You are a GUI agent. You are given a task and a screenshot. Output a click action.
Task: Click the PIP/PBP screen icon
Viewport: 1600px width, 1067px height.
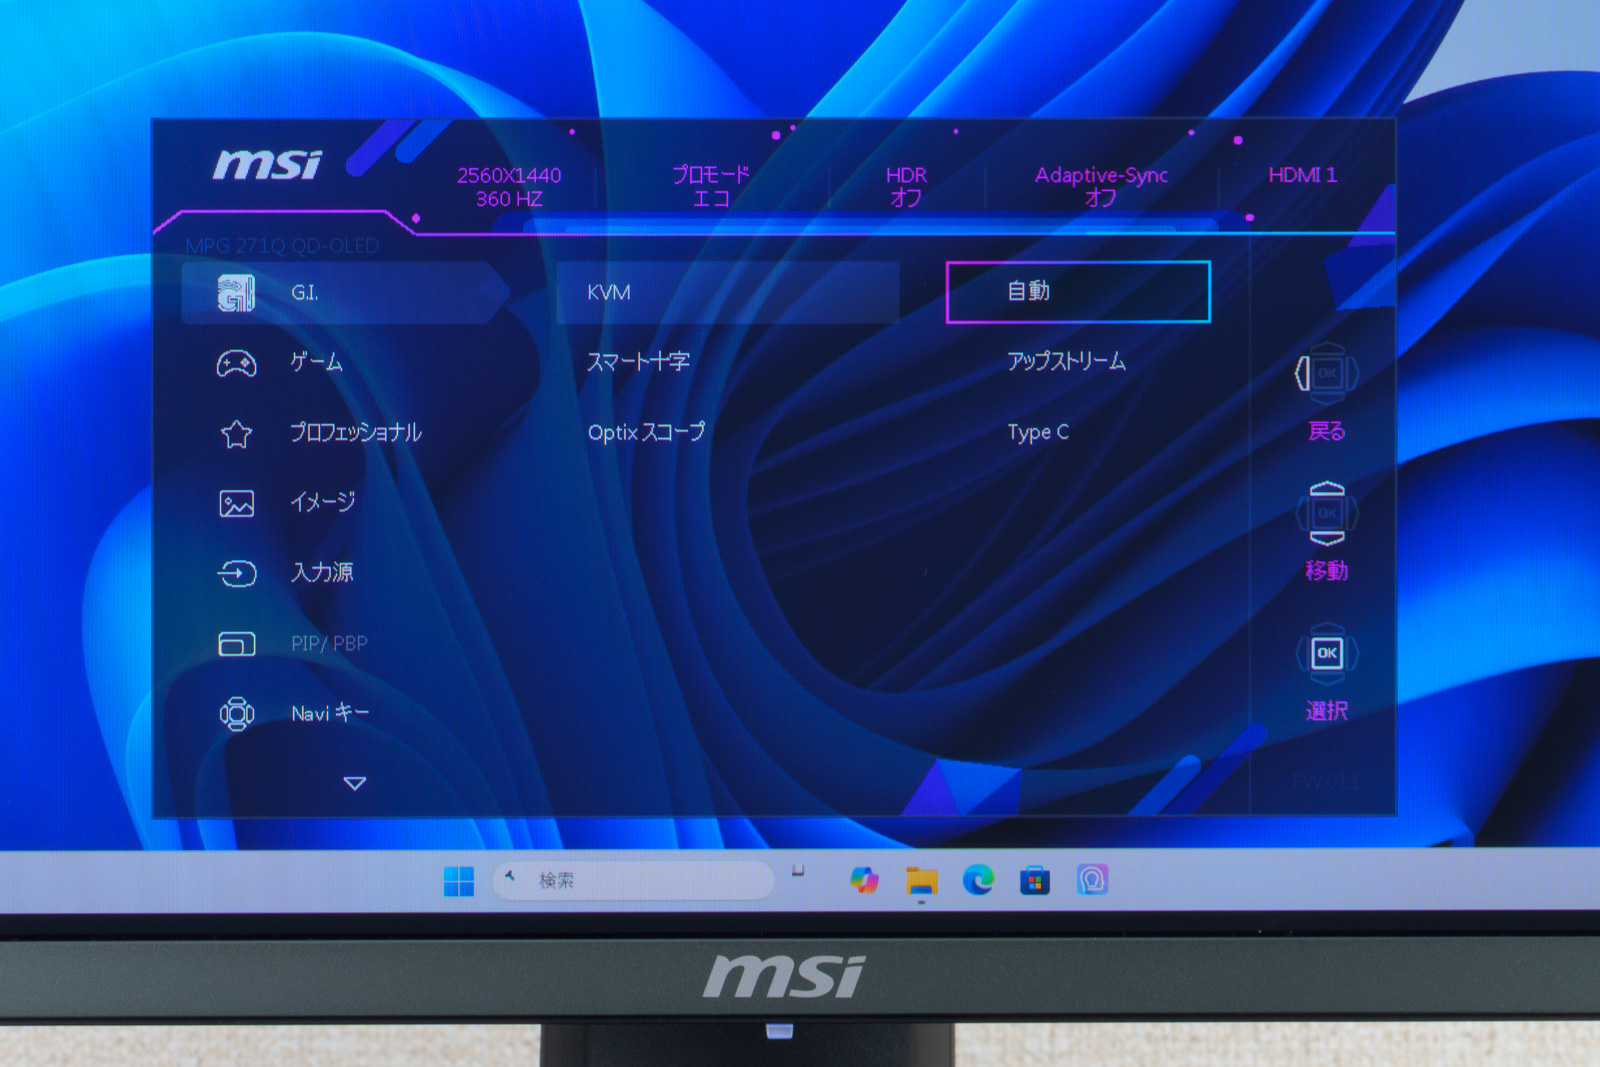(237, 644)
